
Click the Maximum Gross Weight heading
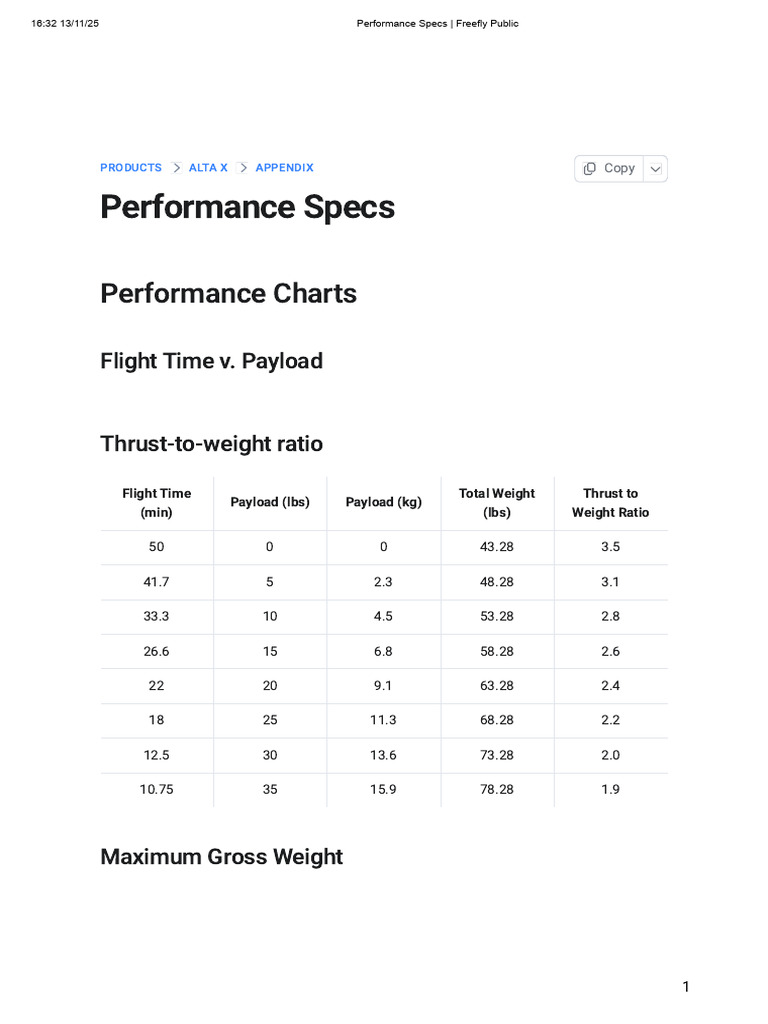pyautogui.click(x=221, y=857)
